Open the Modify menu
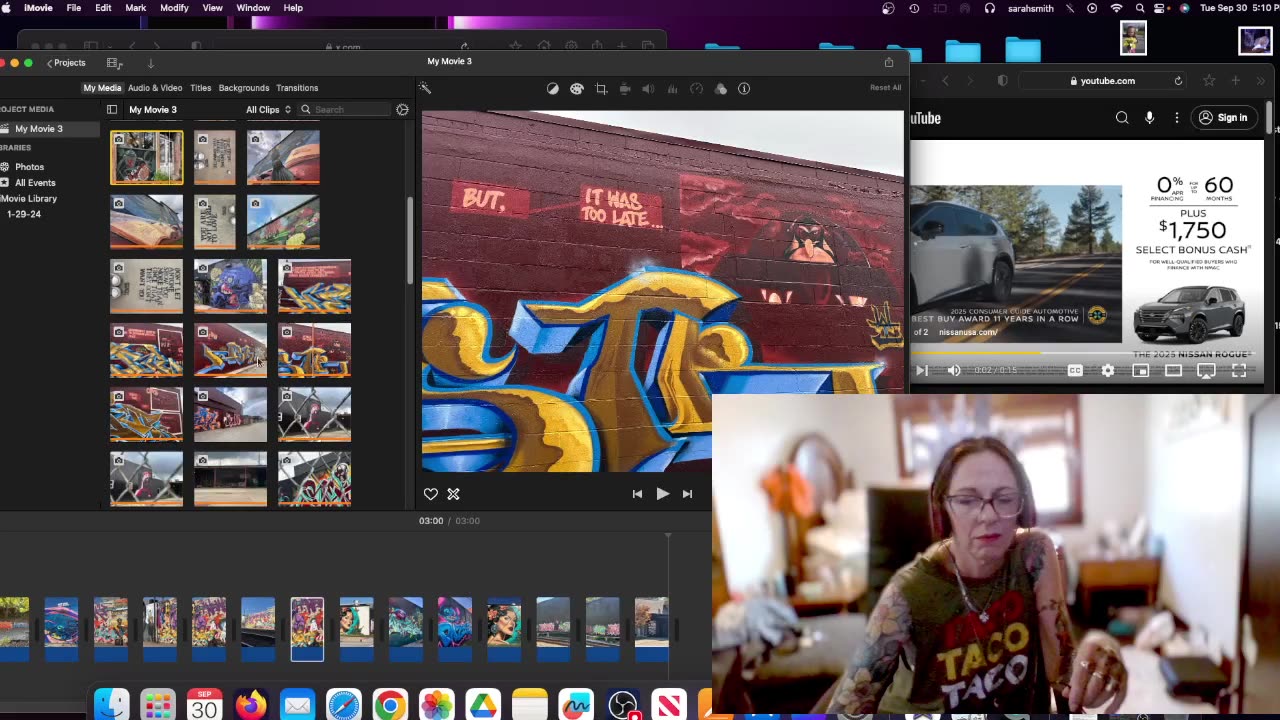1280x720 pixels. pos(174,8)
